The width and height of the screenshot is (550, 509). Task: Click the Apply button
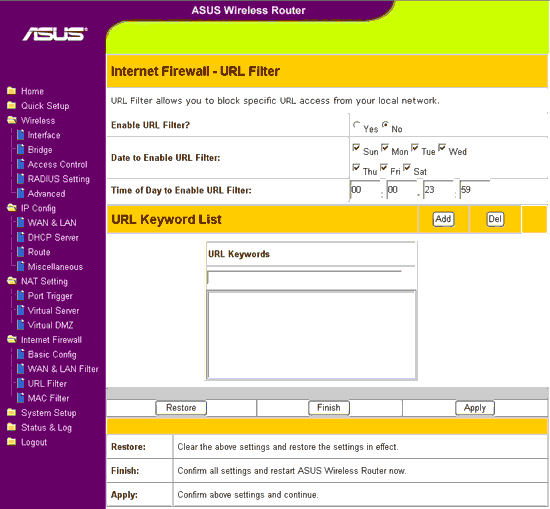pyautogui.click(x=475, y=408)
